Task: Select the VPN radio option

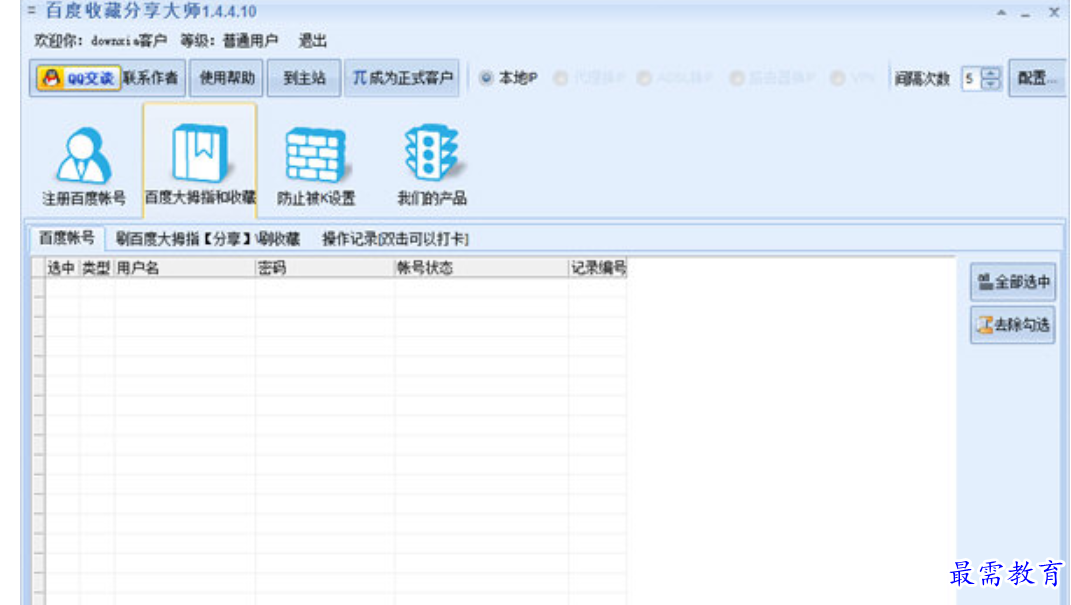Action: pos(852,79)
